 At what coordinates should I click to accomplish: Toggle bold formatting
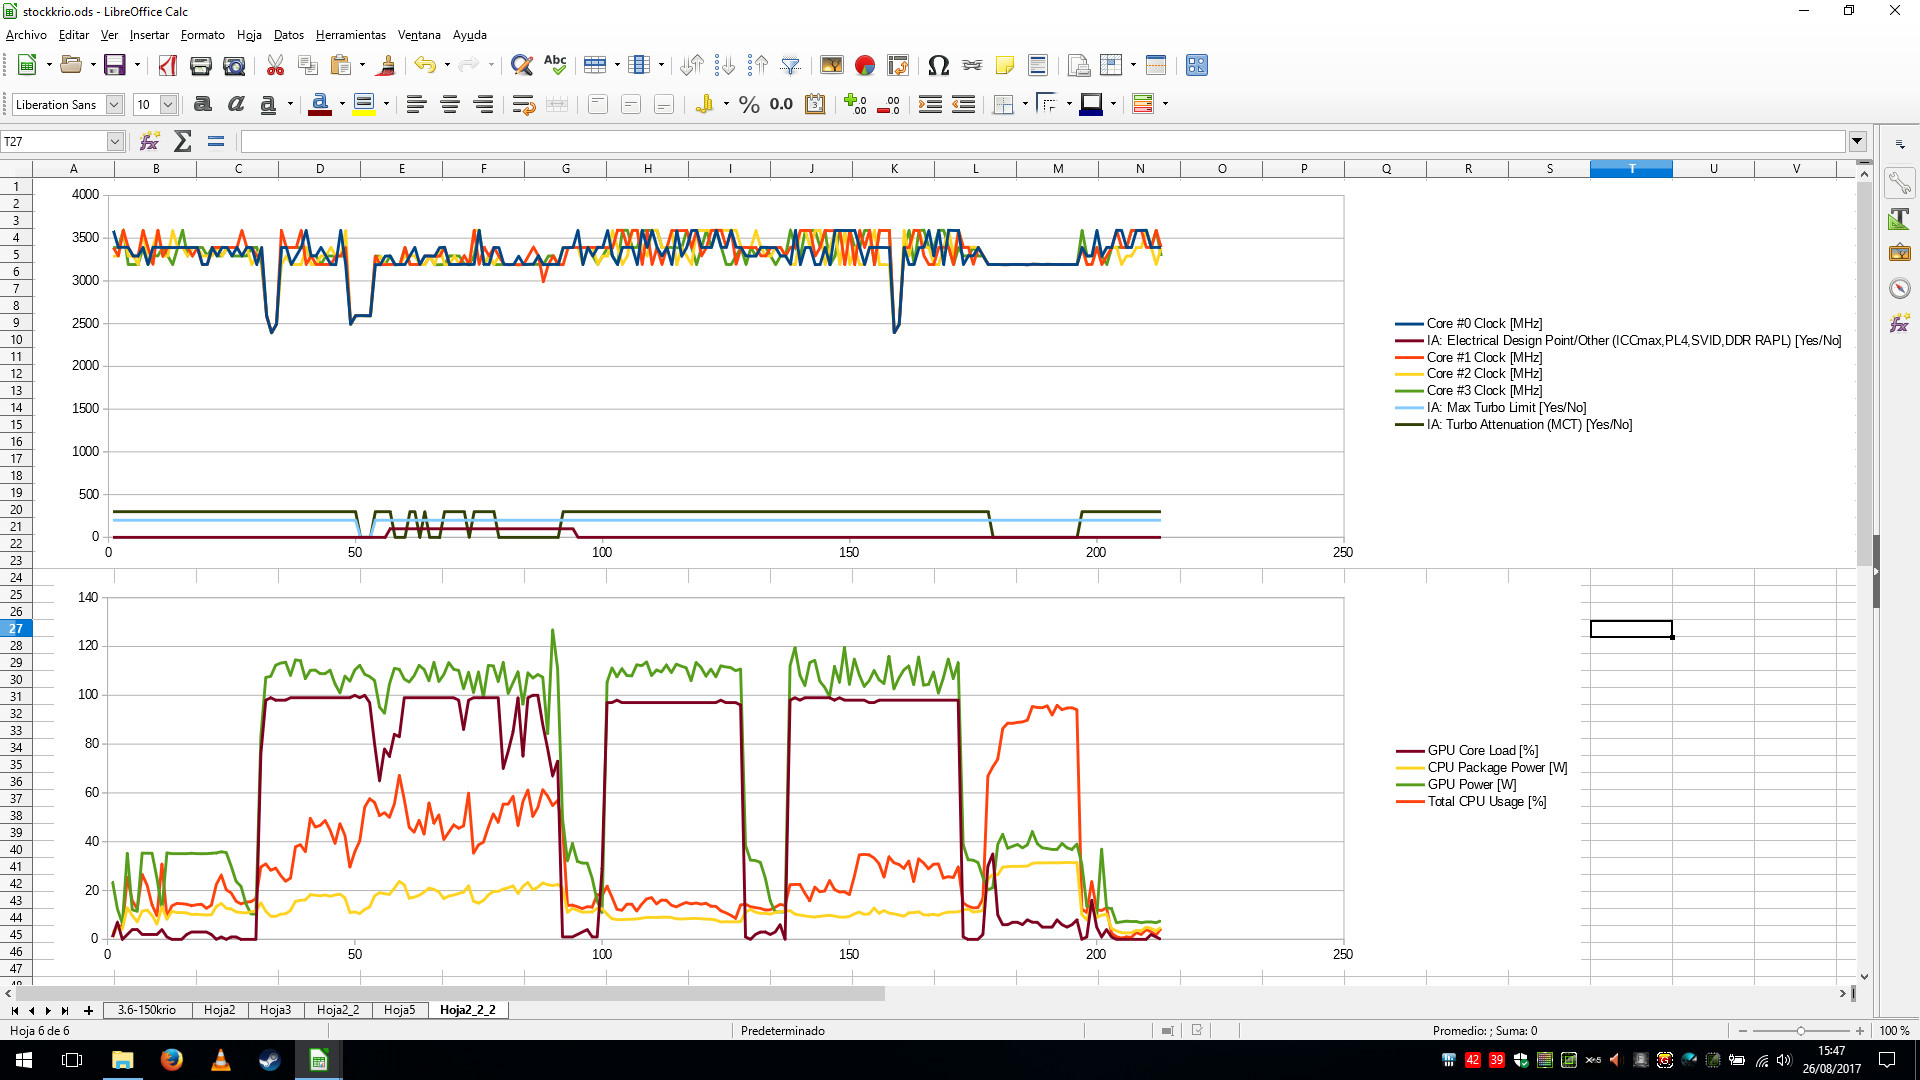point(203,104)
